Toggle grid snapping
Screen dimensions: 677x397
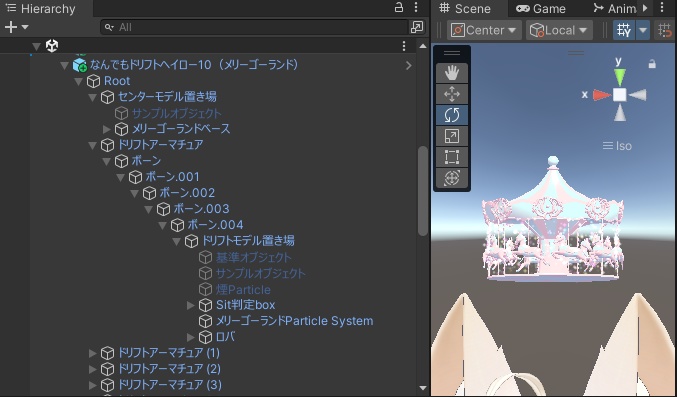665,30
